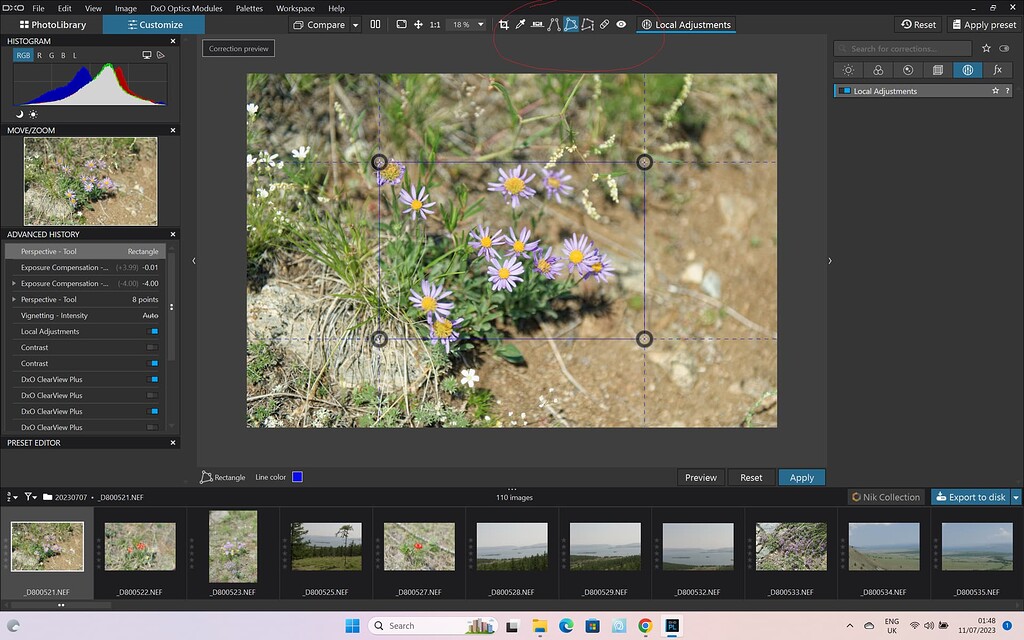The height and width of the screenshot is (640, 1024).
Task: Click the Apply button for perspective
Action: 801,477
